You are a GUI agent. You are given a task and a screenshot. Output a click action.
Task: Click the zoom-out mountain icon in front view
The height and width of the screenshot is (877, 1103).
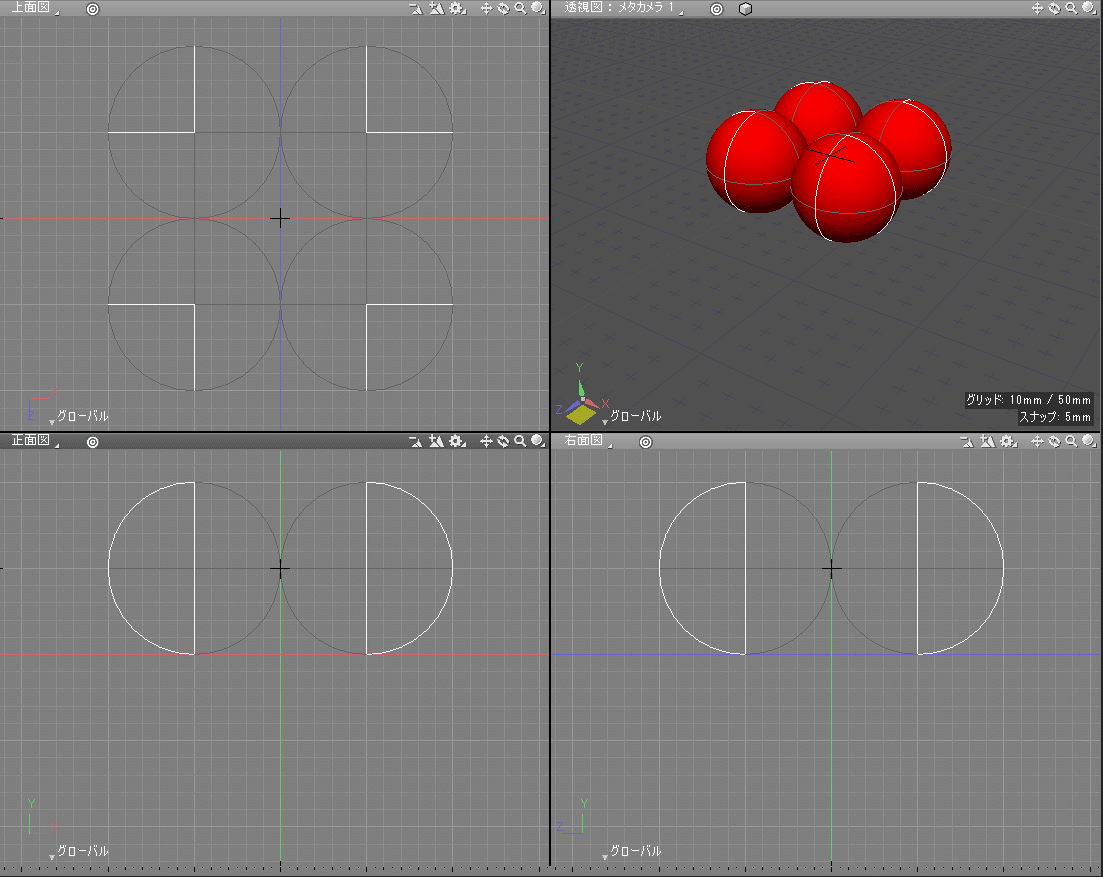[x=415, y=441]
